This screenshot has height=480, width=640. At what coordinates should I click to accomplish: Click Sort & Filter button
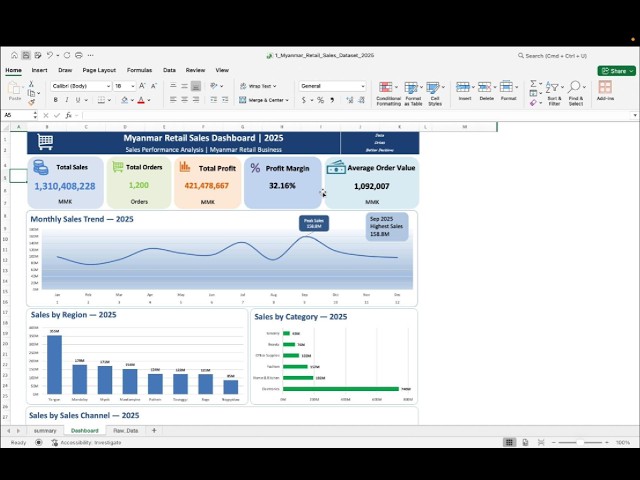click(554, 93)
